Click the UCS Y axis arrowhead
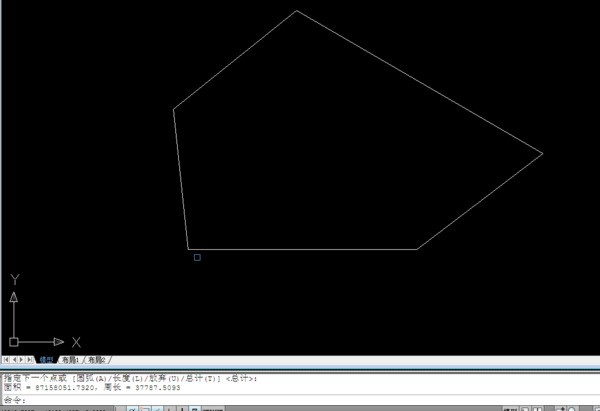The height and width of the screenshot is (411, 600). click(14, 297)
